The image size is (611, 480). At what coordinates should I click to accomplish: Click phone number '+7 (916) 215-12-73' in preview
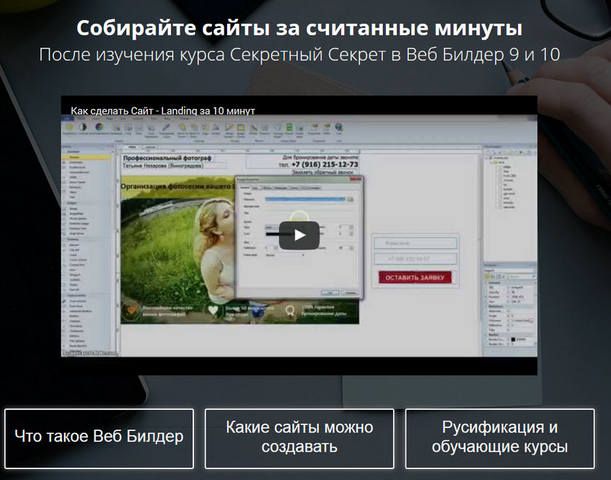click(325, 164)
